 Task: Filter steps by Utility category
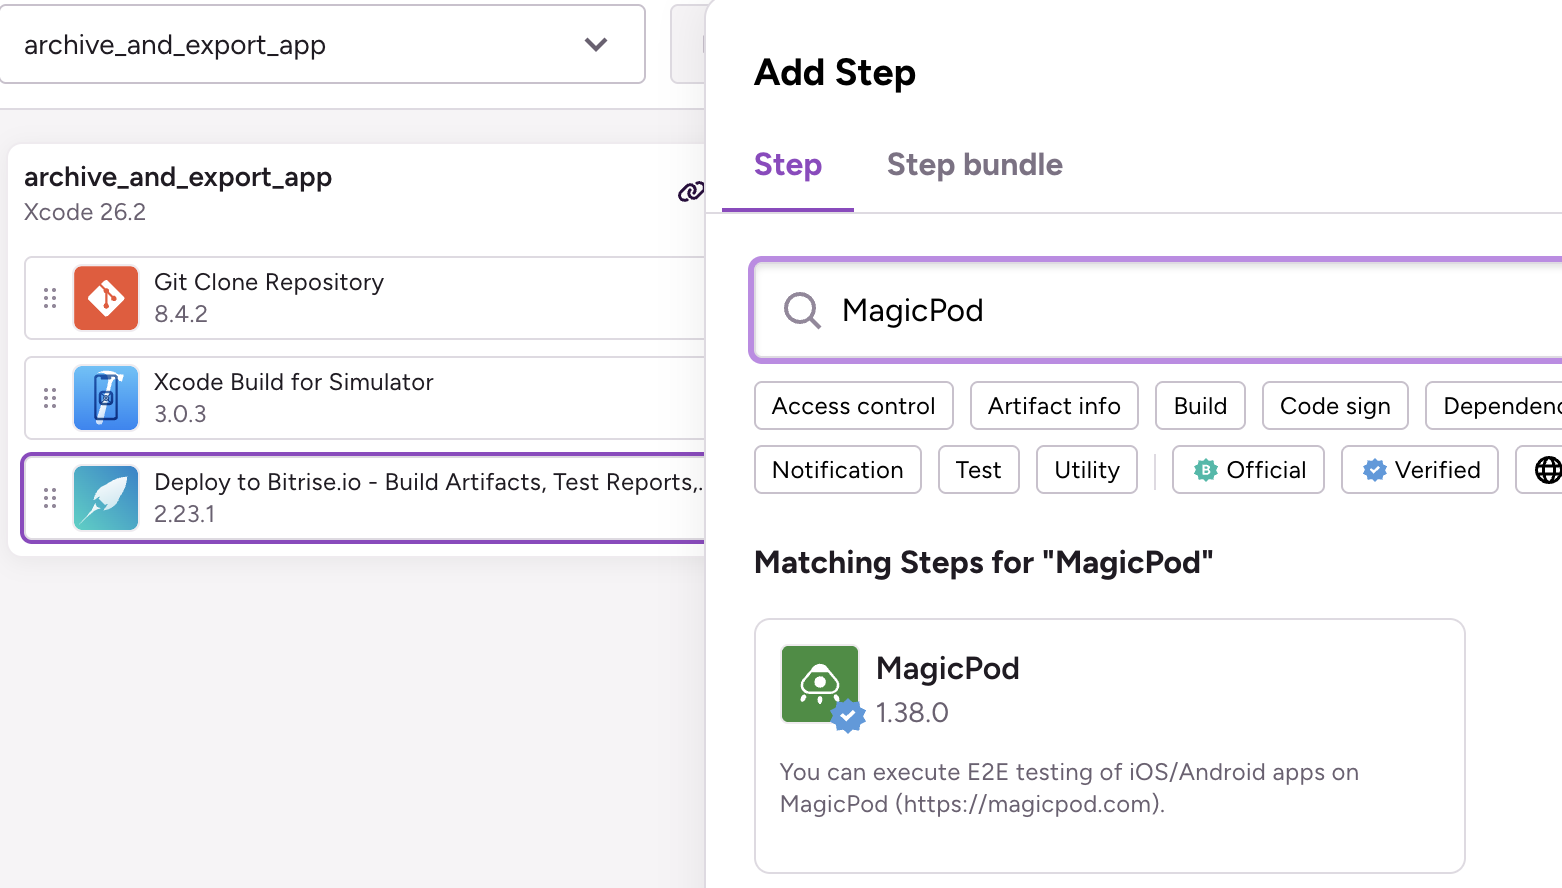pos(1087,470)
